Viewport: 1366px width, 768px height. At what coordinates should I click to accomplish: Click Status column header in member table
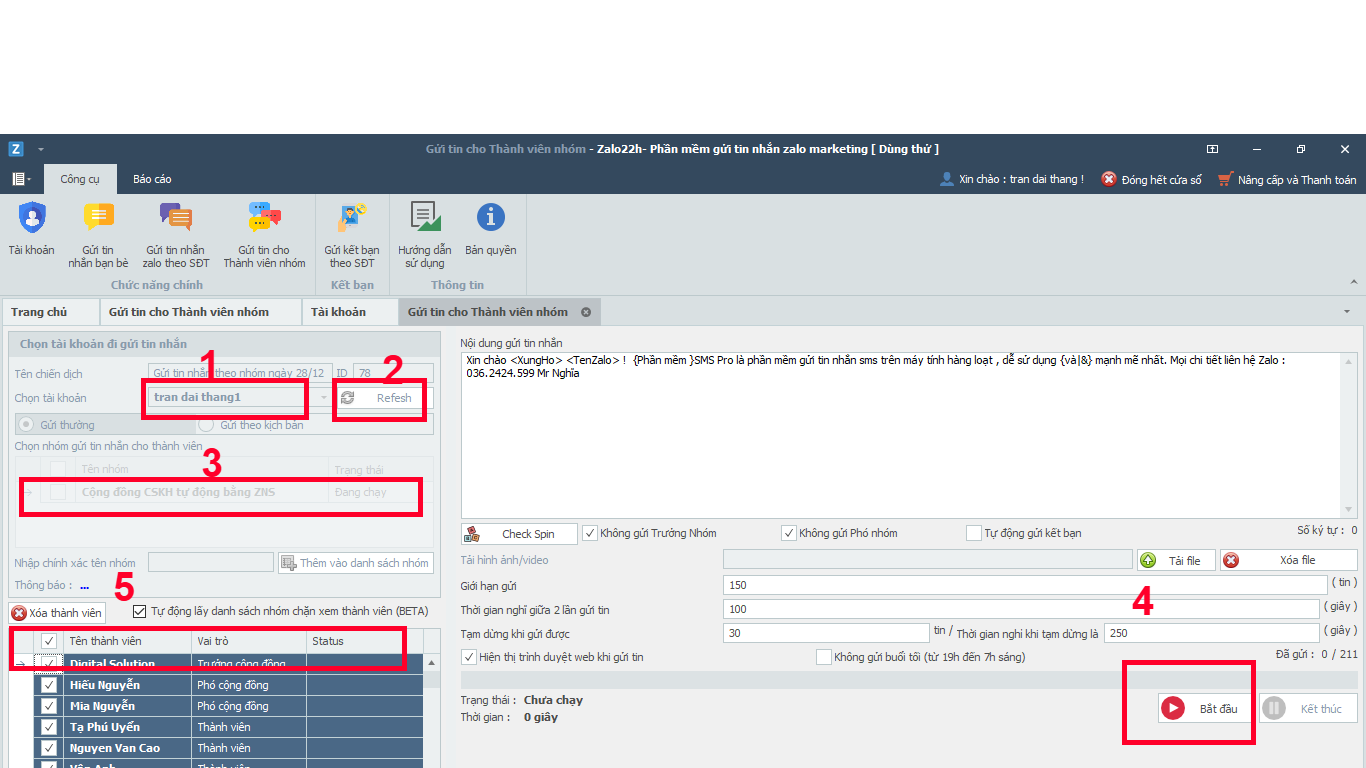coord(365,641)
